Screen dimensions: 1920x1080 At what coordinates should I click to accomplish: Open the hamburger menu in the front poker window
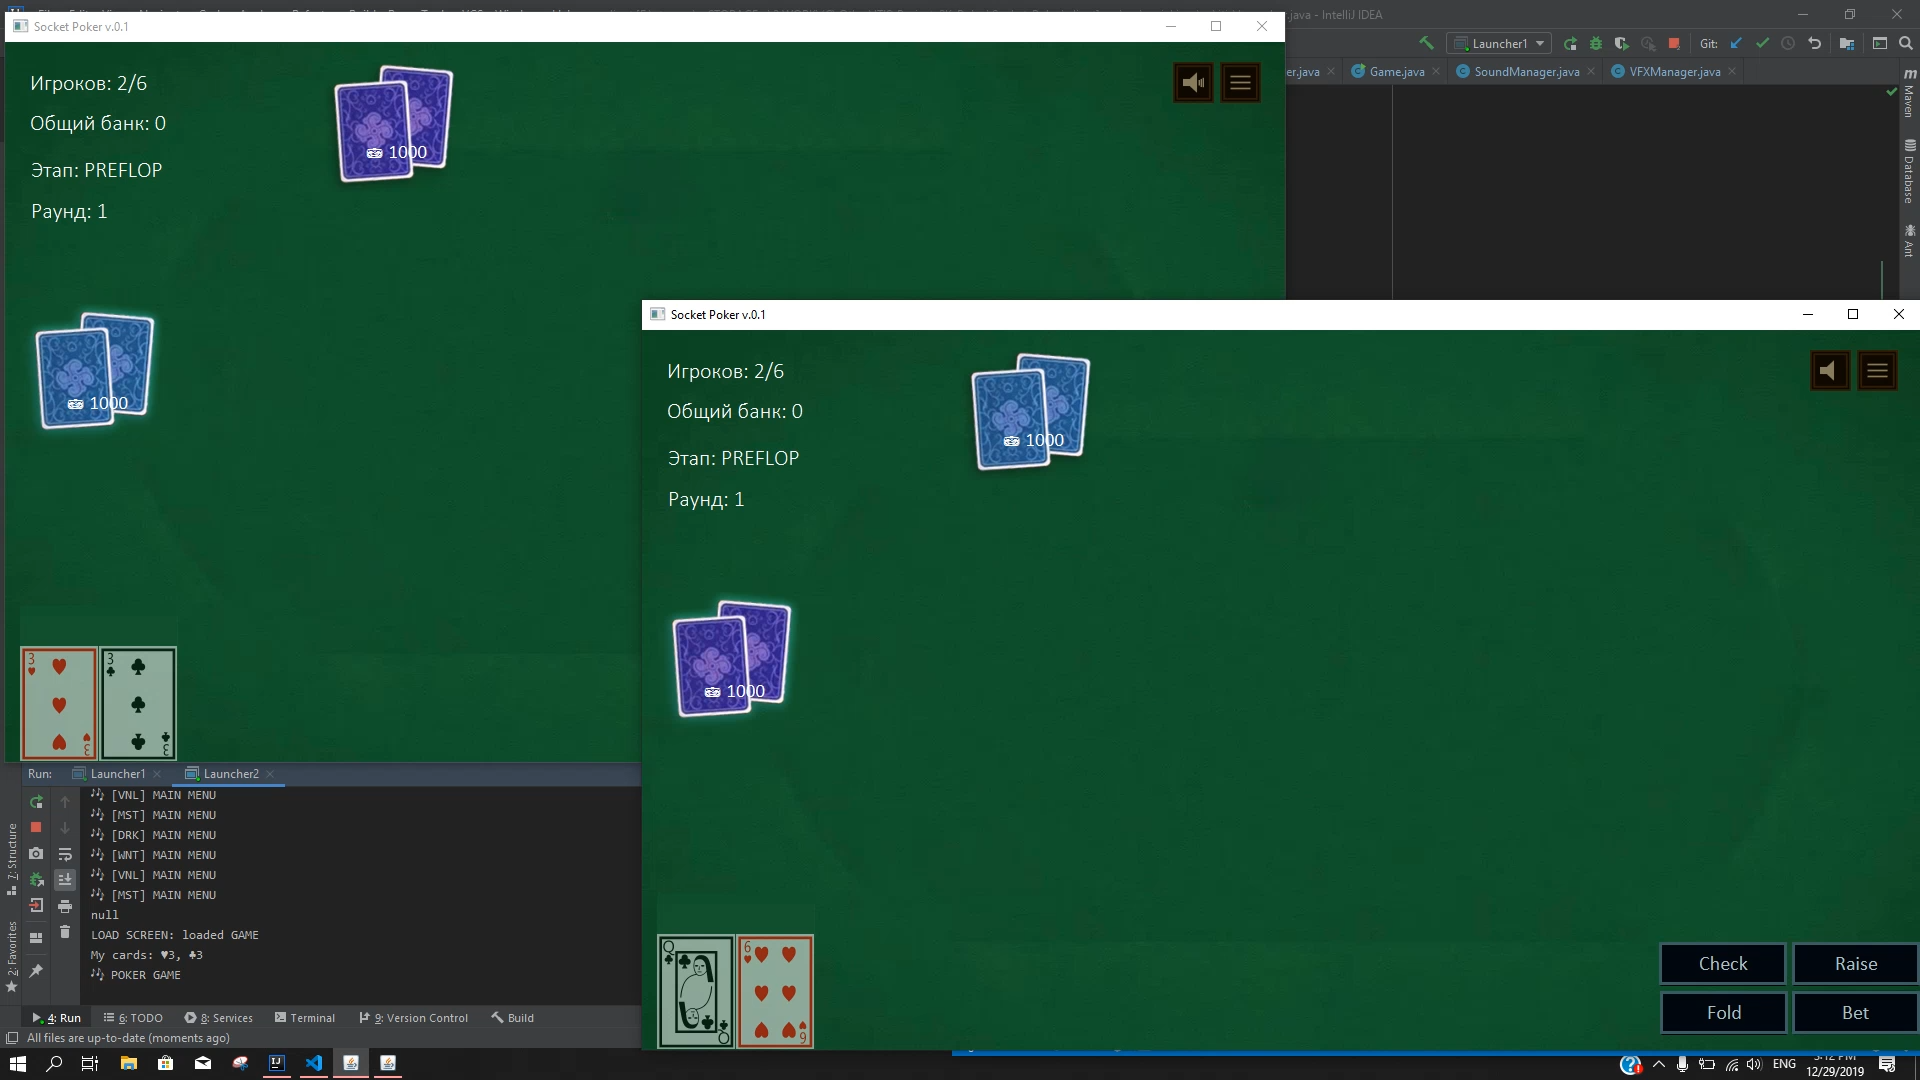(1877, 371)
